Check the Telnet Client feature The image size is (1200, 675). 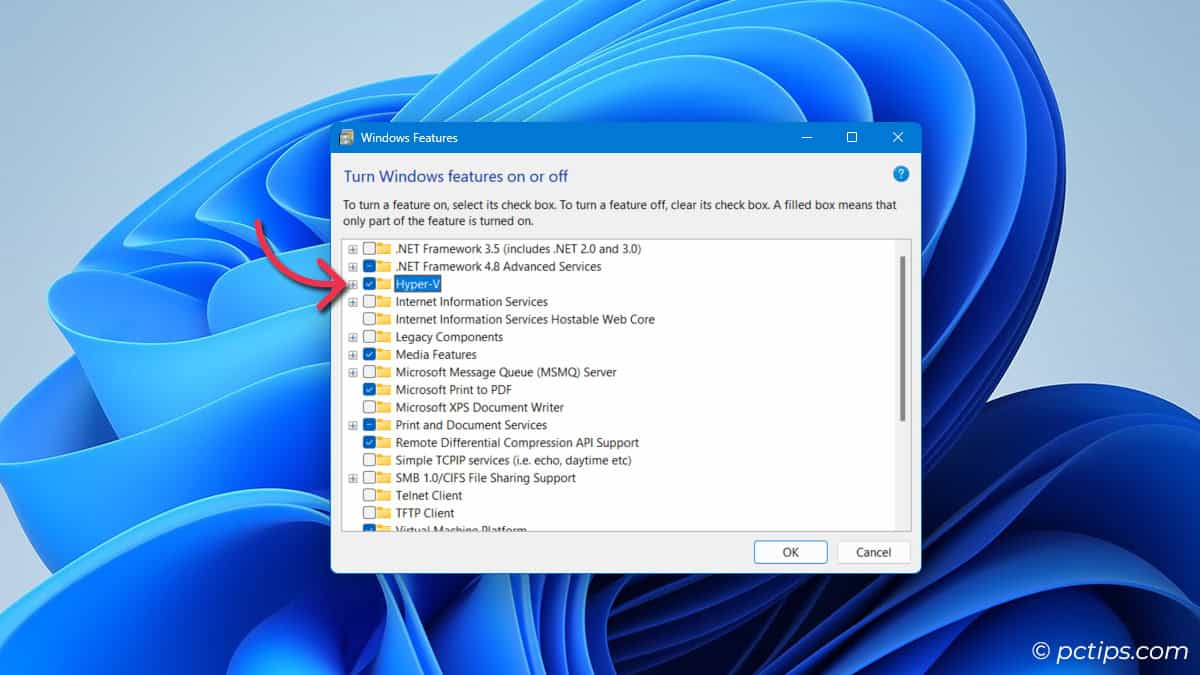pos(367,495)
